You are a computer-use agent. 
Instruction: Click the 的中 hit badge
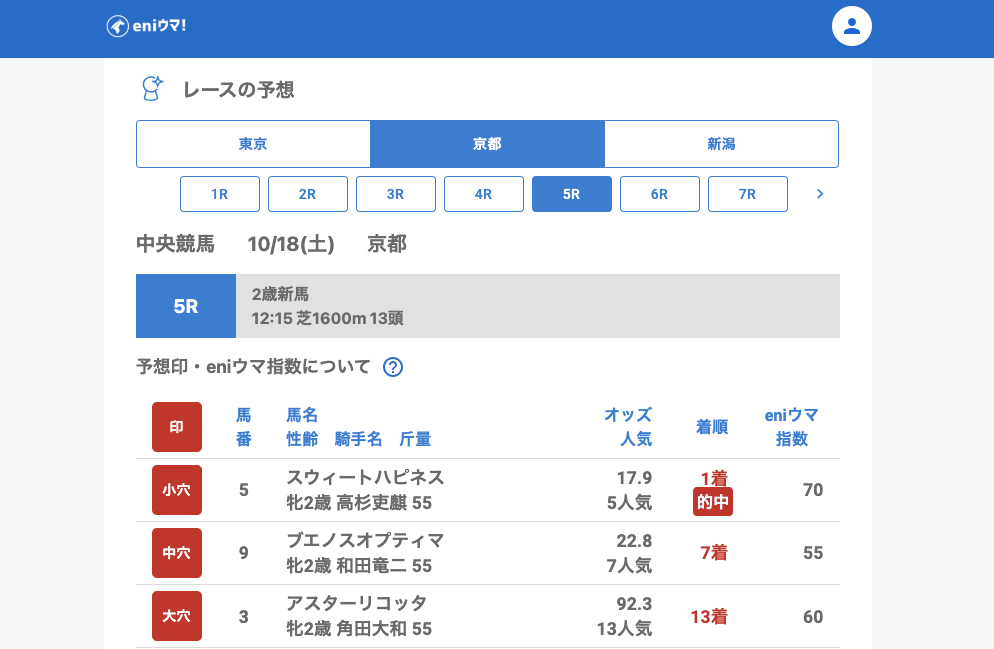[x=712, y=502]
